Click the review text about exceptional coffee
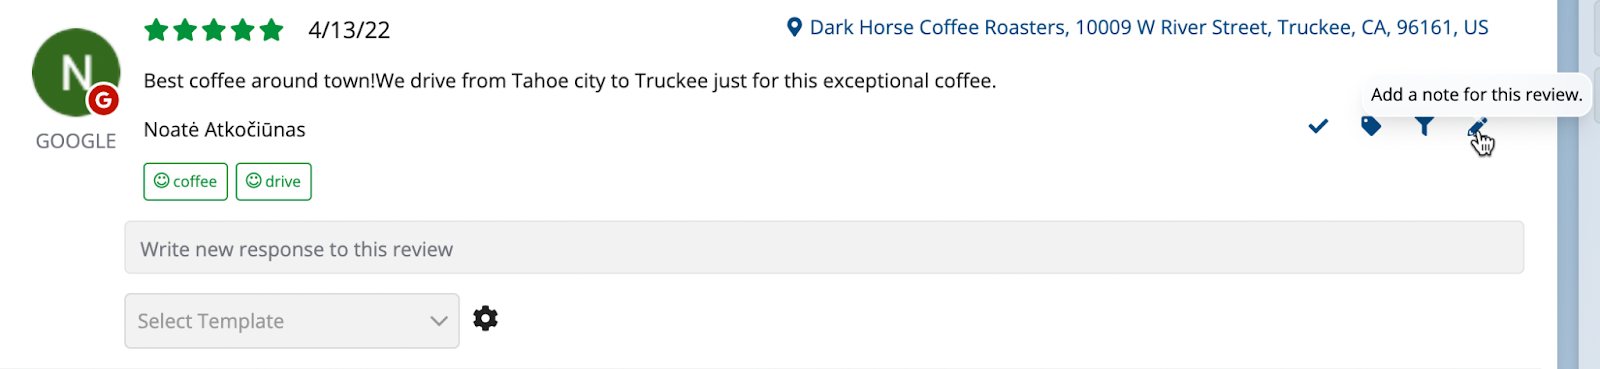This screenshot has height=369, width=1600. point(570,81)
